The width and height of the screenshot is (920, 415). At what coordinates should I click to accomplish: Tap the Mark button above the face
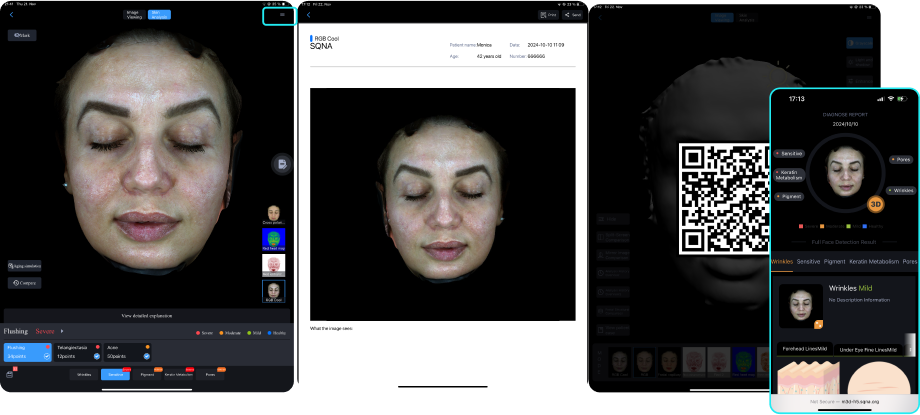pyautogui.click(x=22, y=35)
